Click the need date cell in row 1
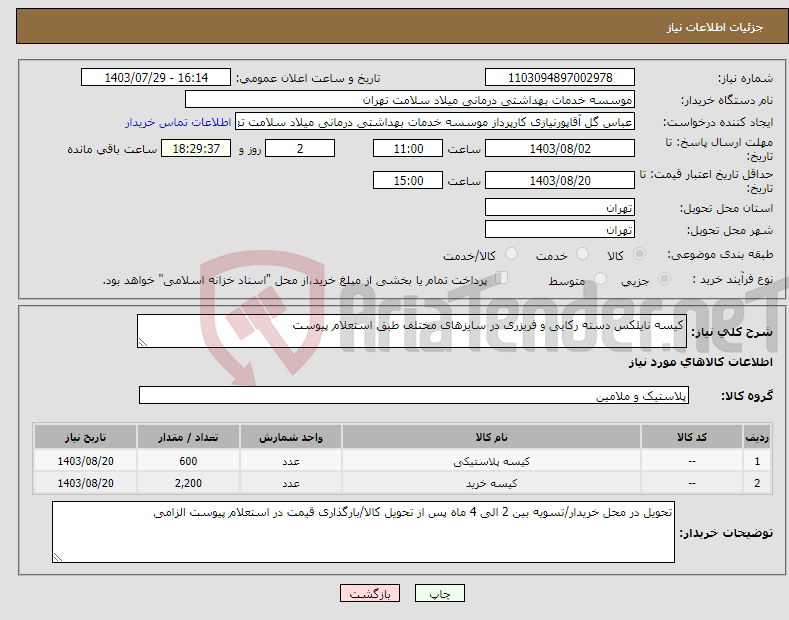Image resolution: width=789 pixels, height=620 pixels. coord(86,461)
